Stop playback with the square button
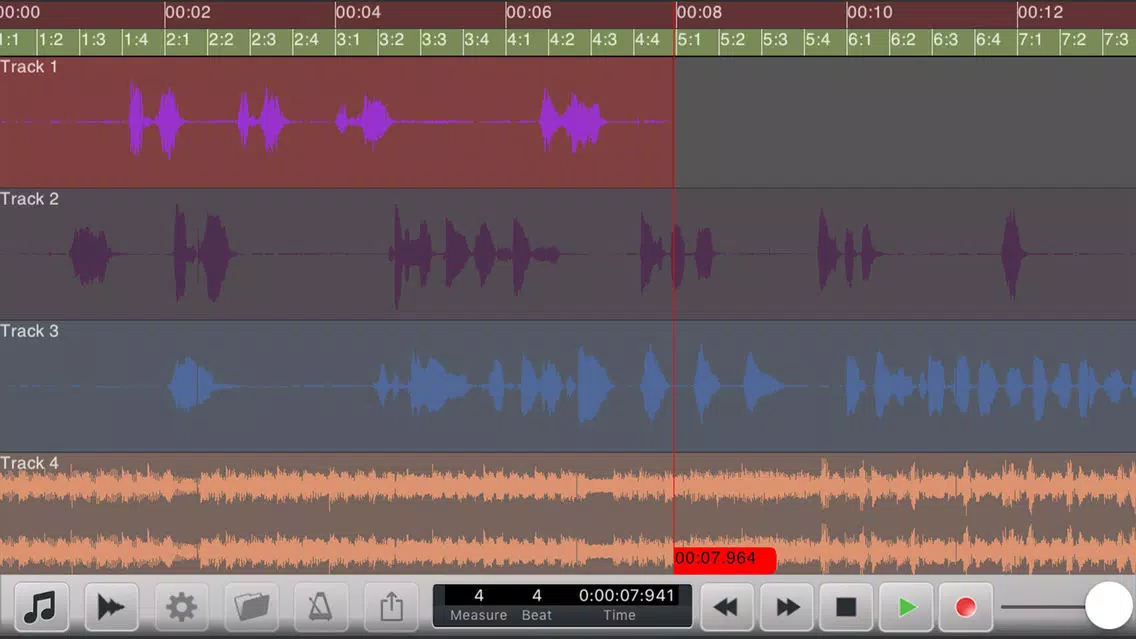 point(846,607)
